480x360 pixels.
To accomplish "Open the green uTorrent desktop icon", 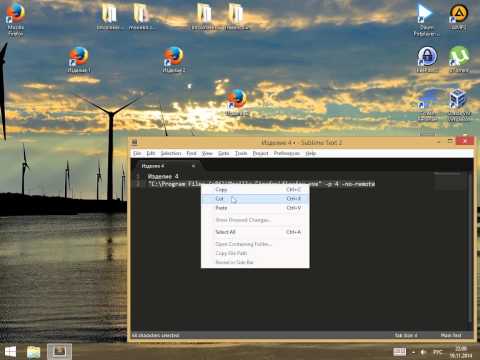I will point(459,59).
